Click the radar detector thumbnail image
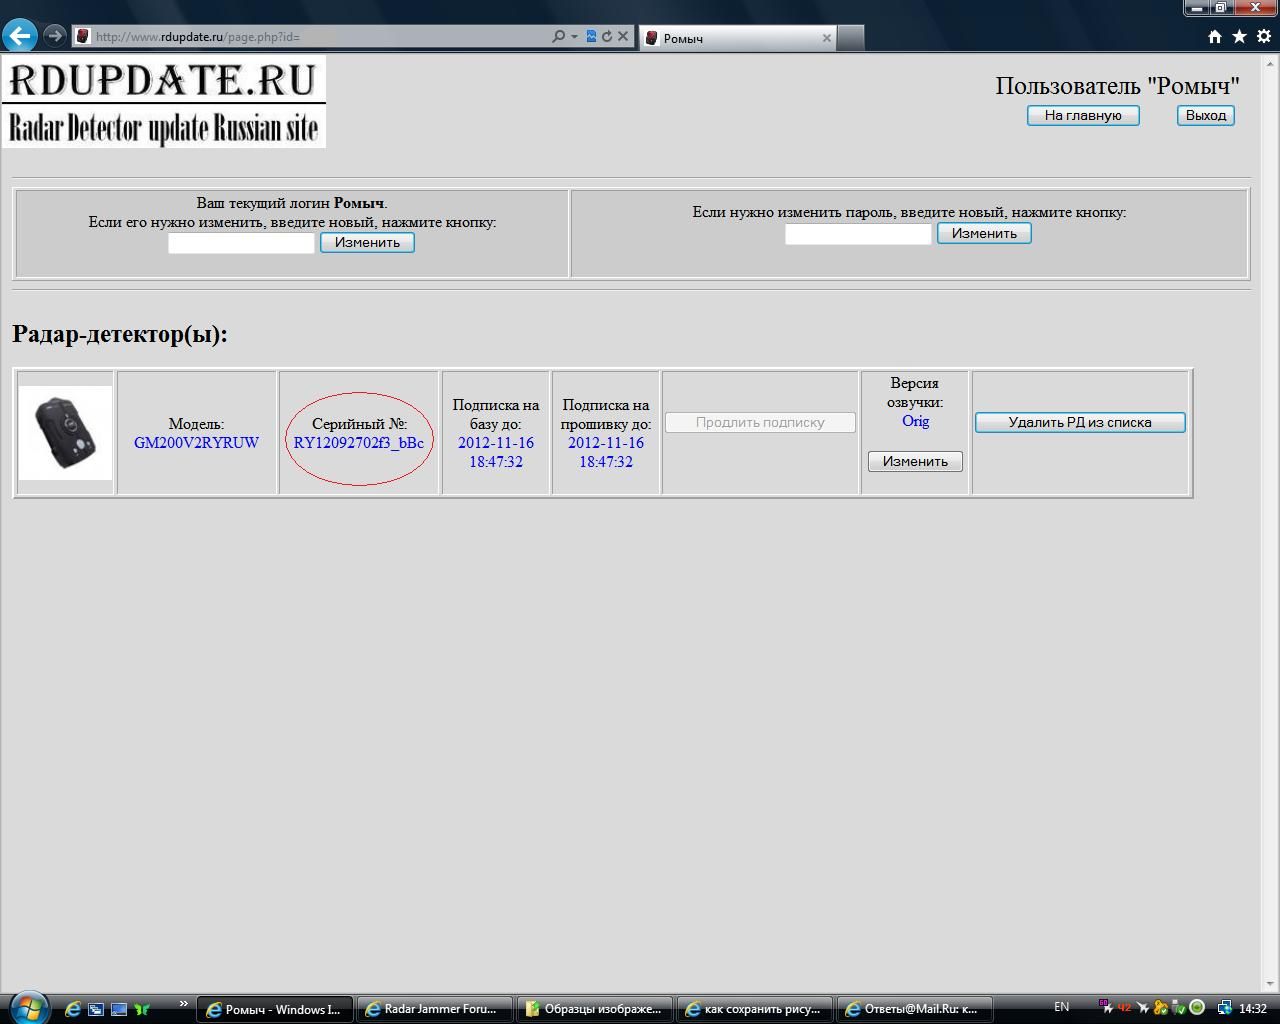 click(65, 433)
